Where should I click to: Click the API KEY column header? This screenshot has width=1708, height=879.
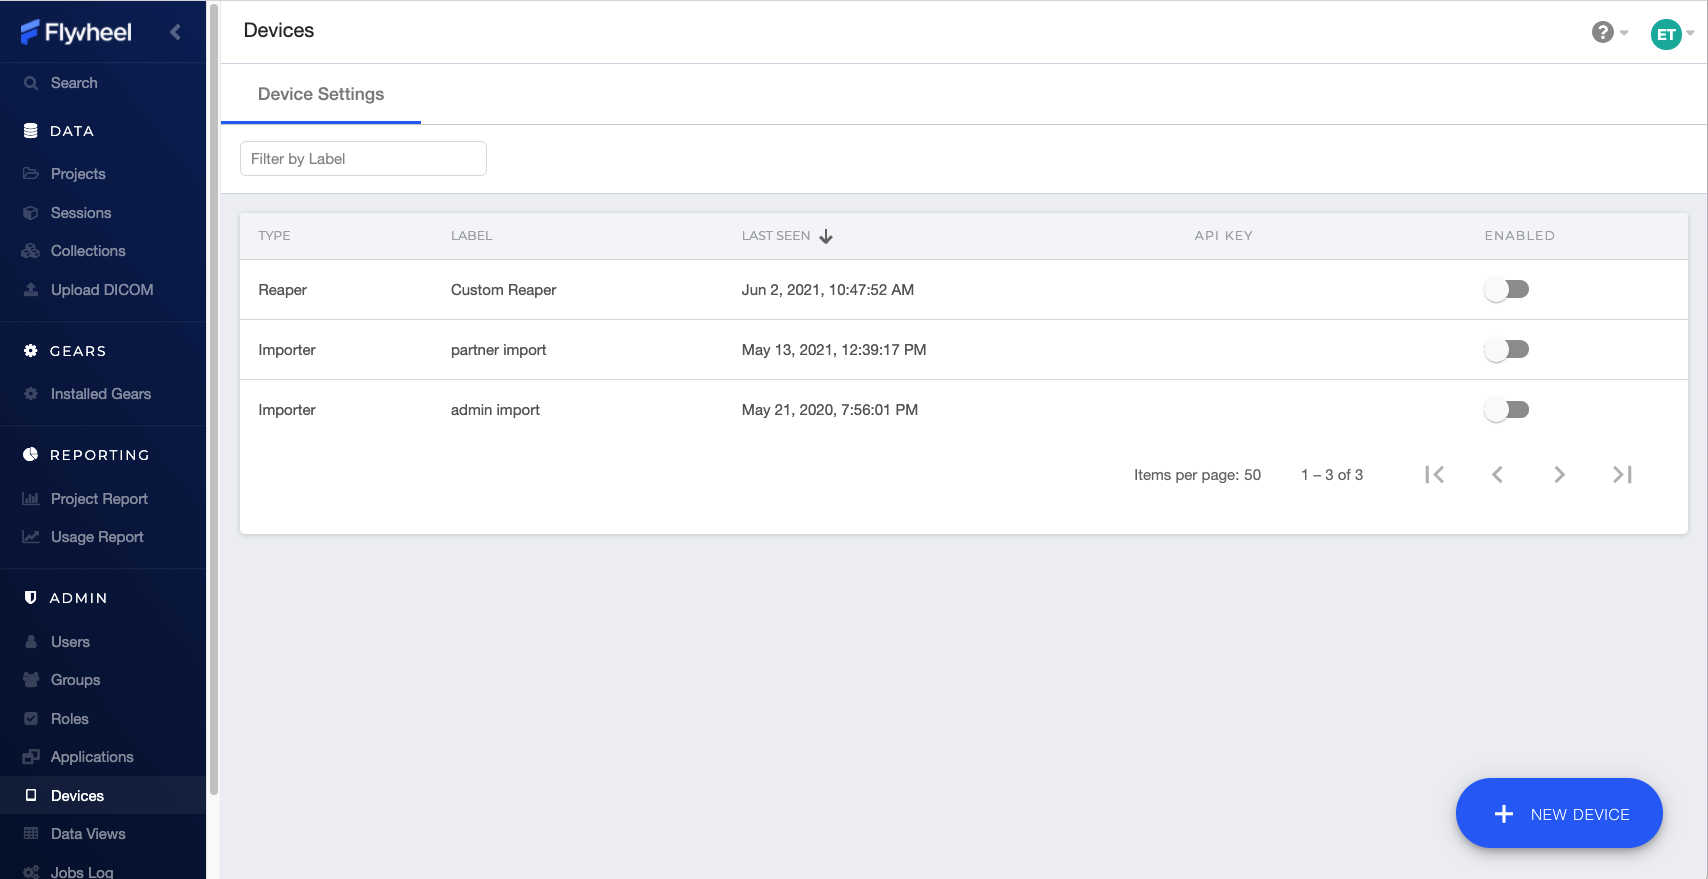click(1223, 236)
